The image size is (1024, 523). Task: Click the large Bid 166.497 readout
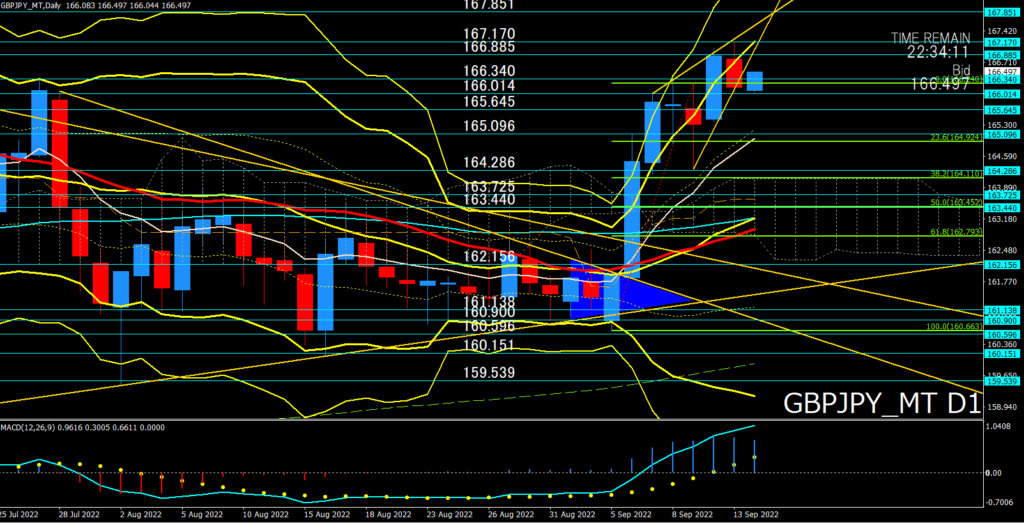[x=941, y=78]
